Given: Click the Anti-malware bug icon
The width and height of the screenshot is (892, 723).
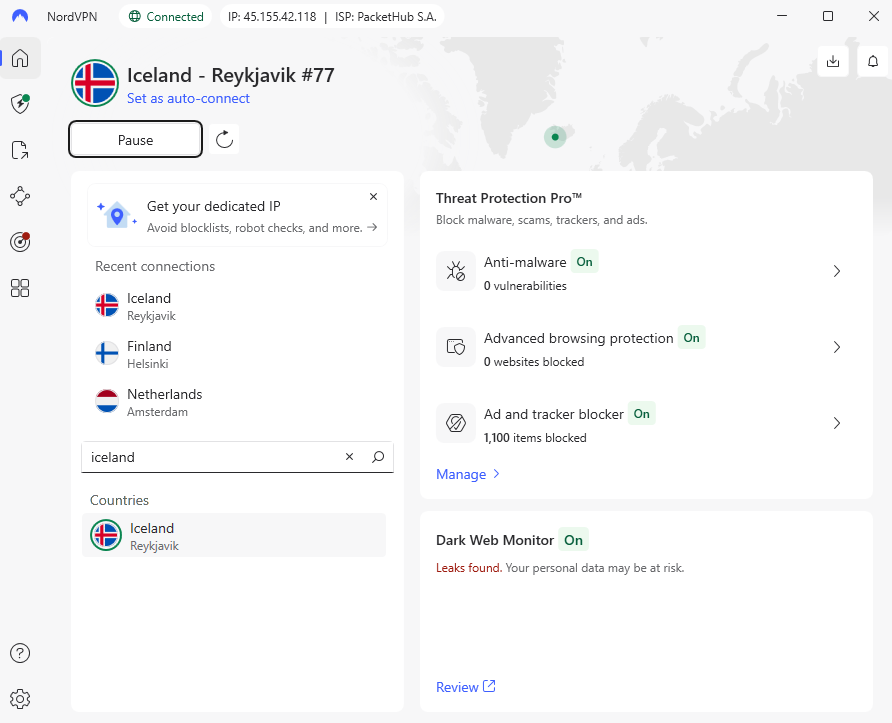Looking at the screenshot, I should point(456,271).
